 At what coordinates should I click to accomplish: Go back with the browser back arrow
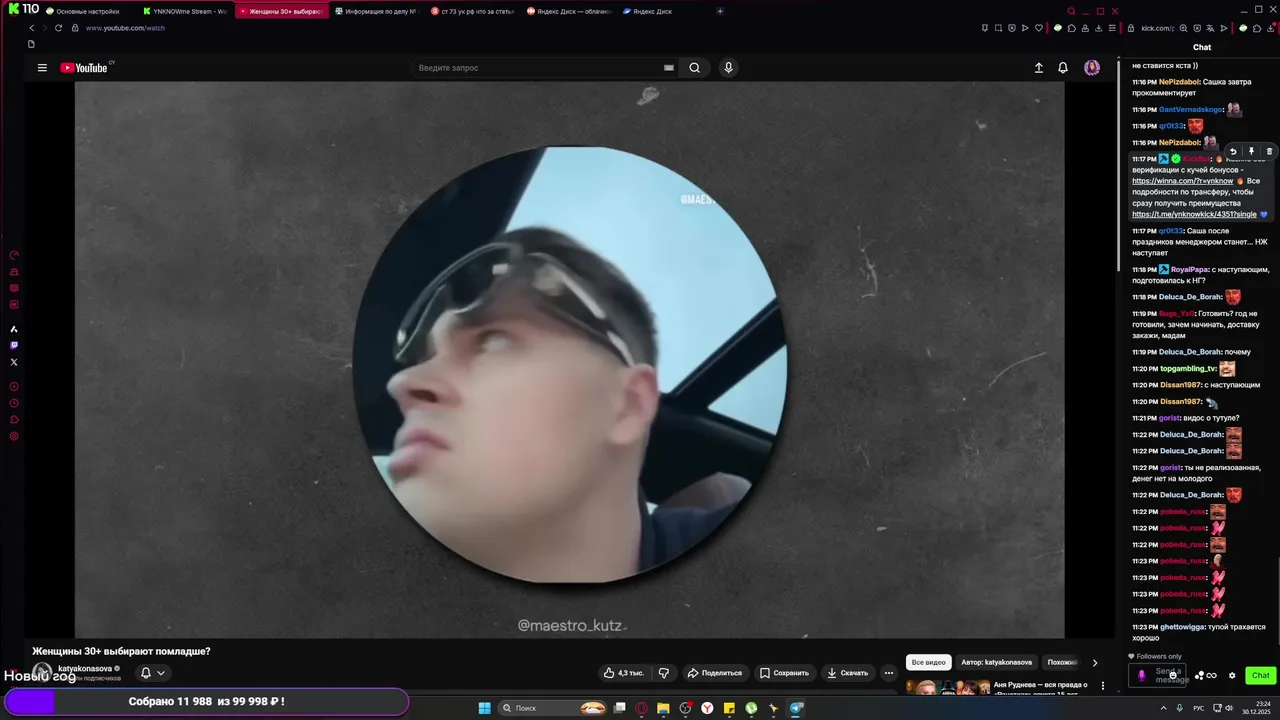tap(31, 28)
